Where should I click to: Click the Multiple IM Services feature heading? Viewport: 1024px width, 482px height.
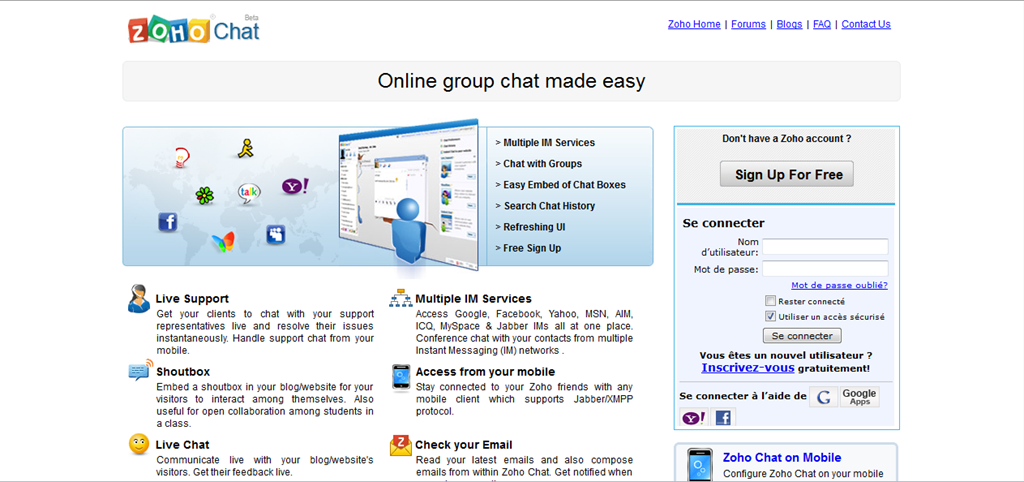click(473, 299)
